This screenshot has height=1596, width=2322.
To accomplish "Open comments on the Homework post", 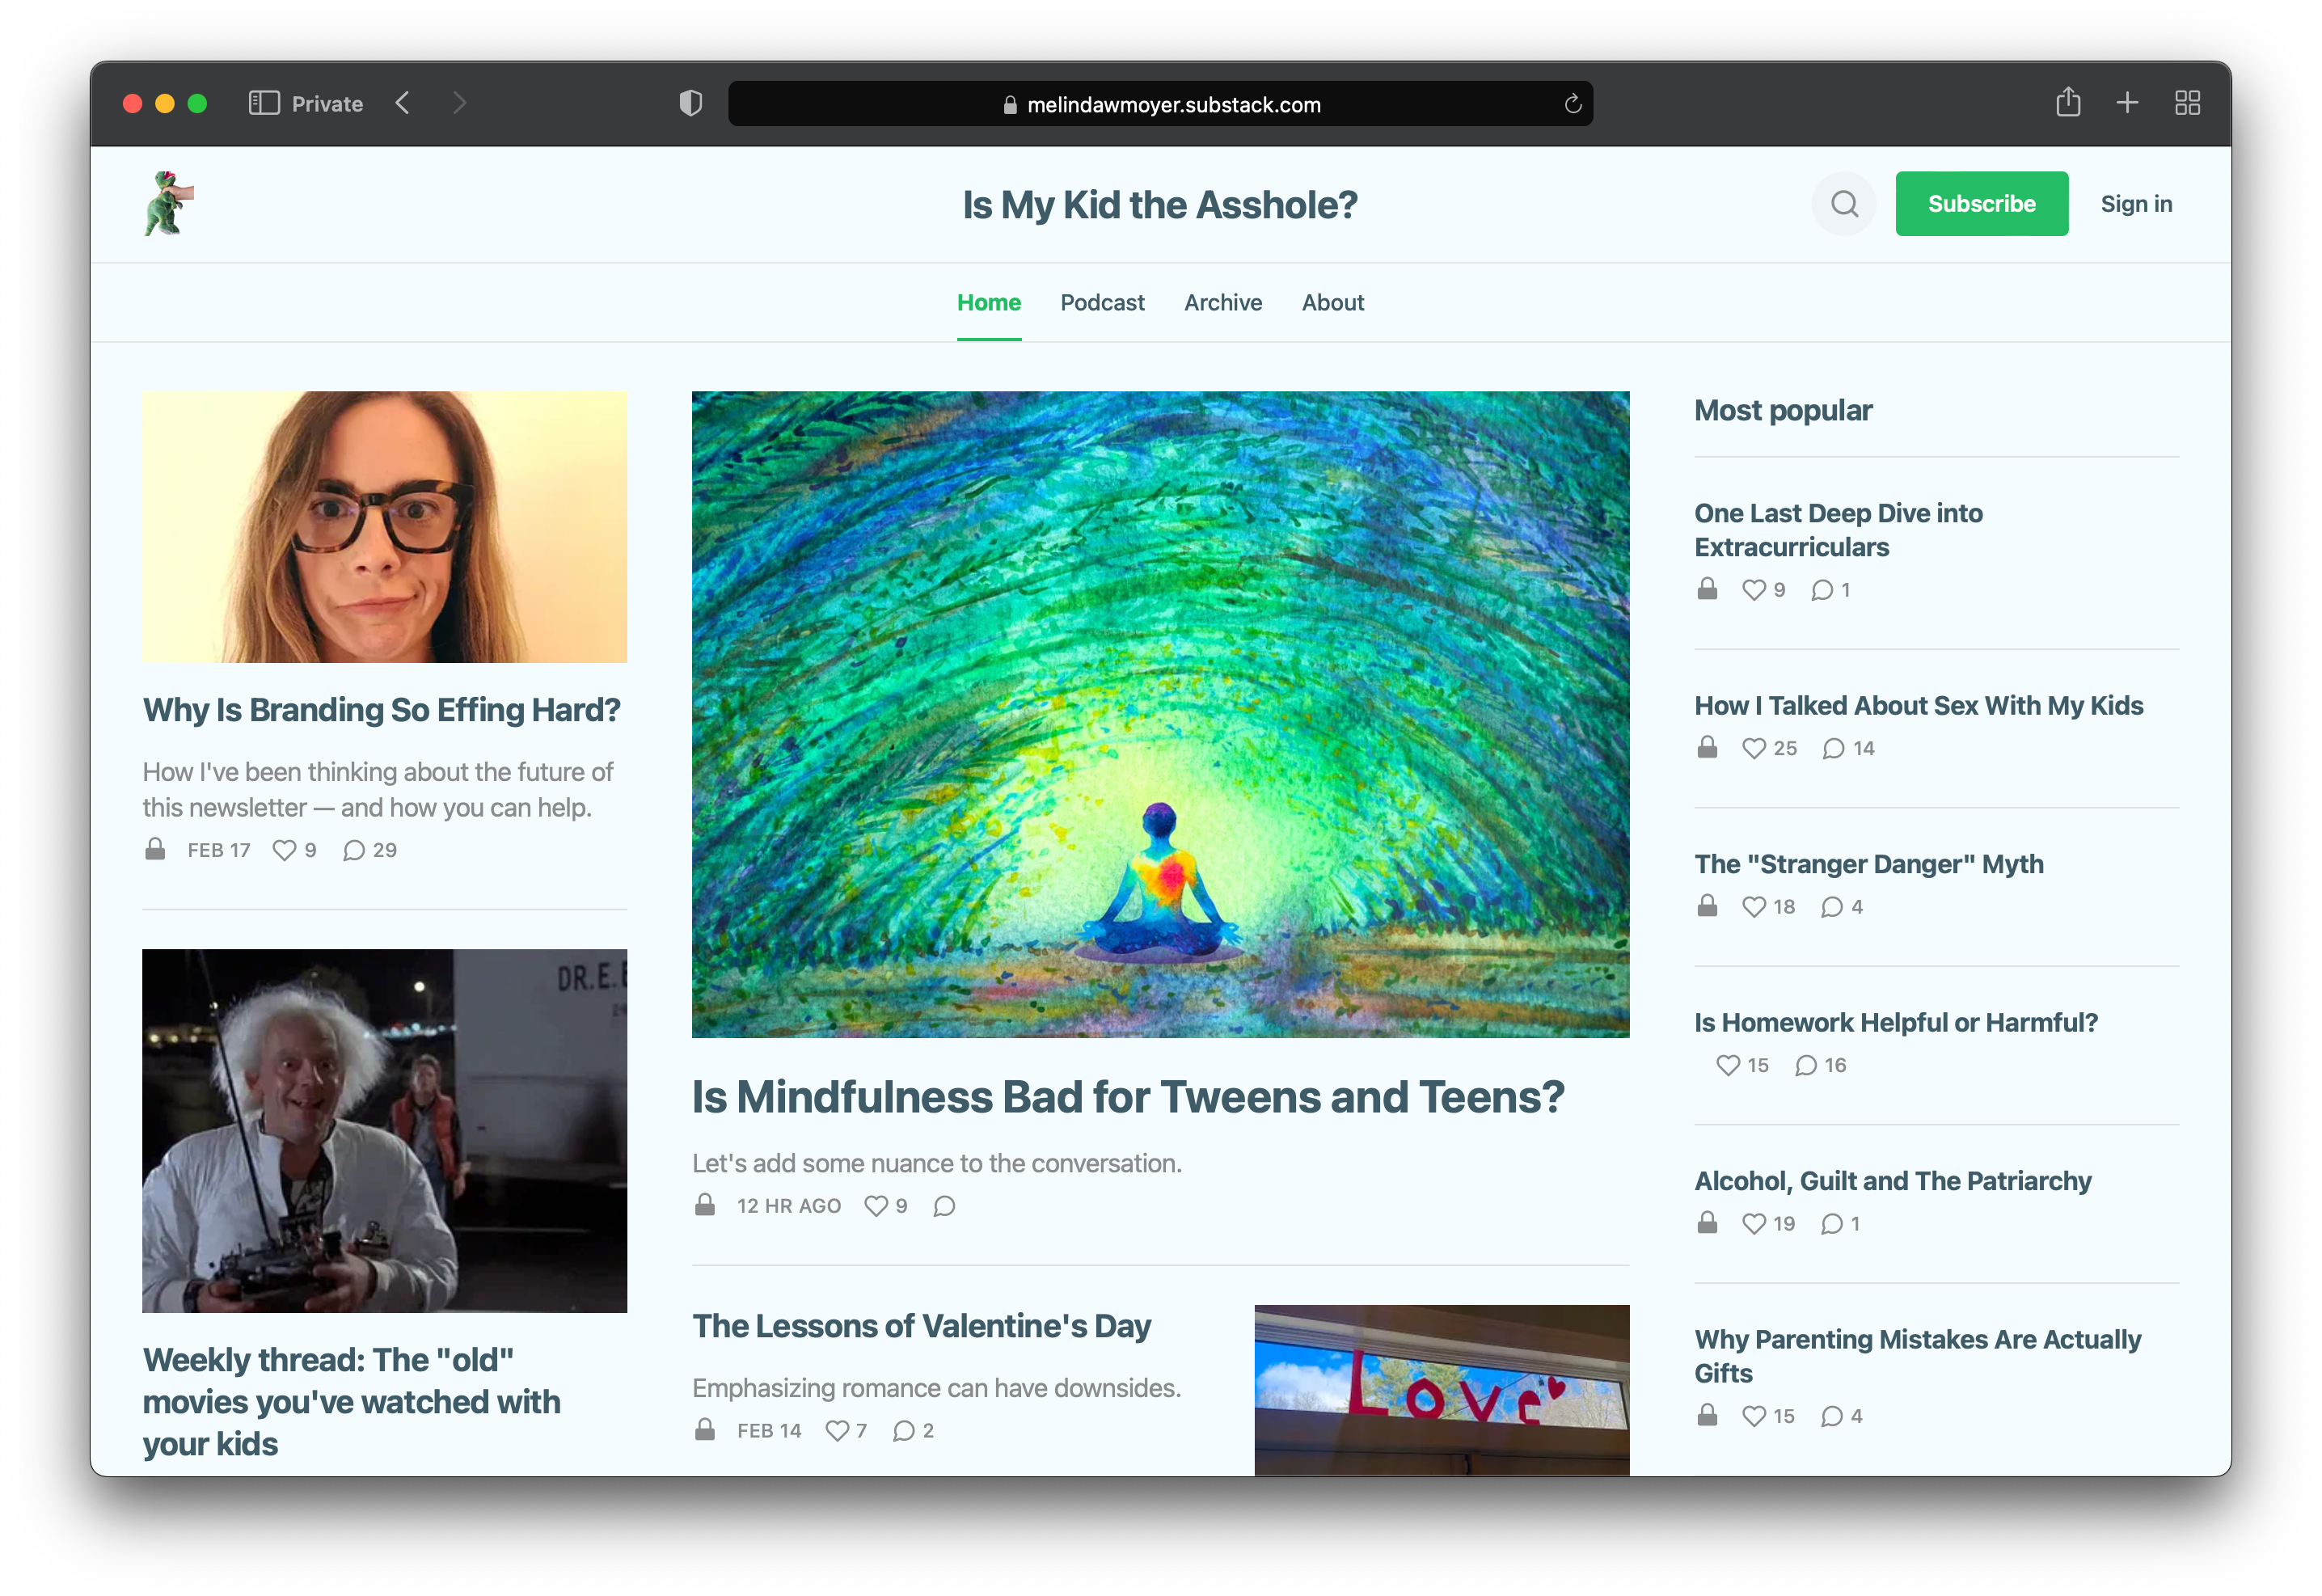I will 1819,1065.
